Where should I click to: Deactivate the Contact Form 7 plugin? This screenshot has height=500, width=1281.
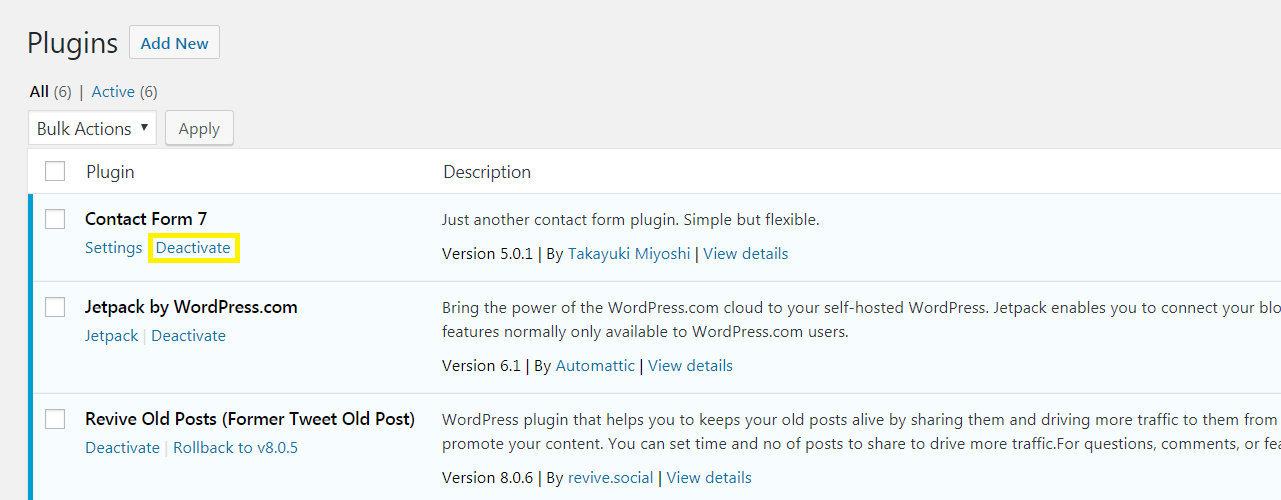coord(193,248)
